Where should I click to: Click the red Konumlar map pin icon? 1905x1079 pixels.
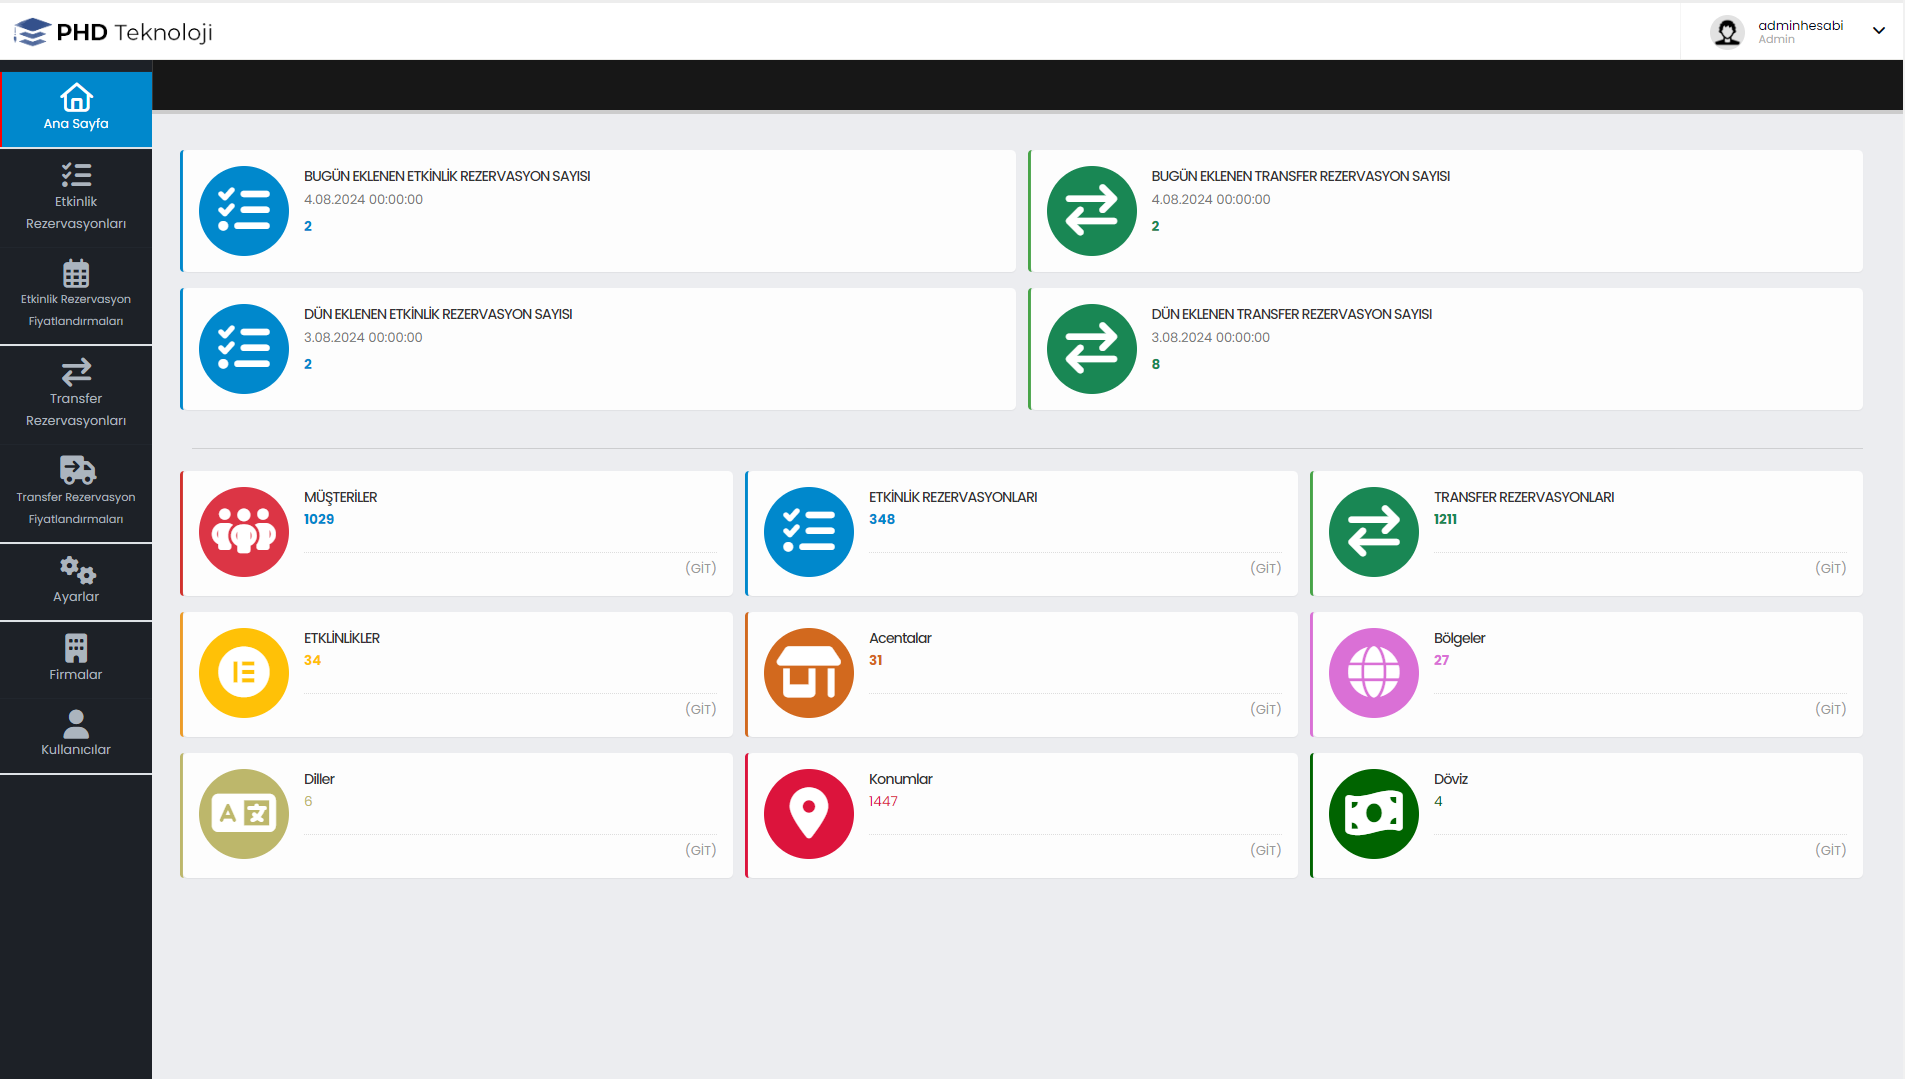coord(808,814)
